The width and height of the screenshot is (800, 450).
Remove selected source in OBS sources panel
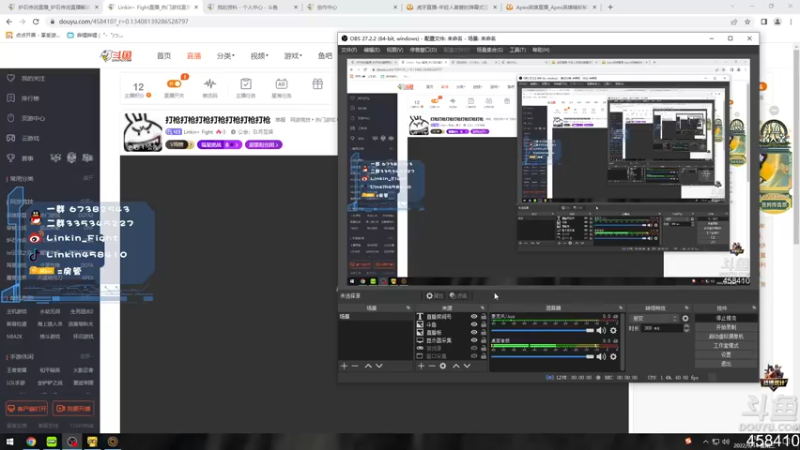point(432,366)
